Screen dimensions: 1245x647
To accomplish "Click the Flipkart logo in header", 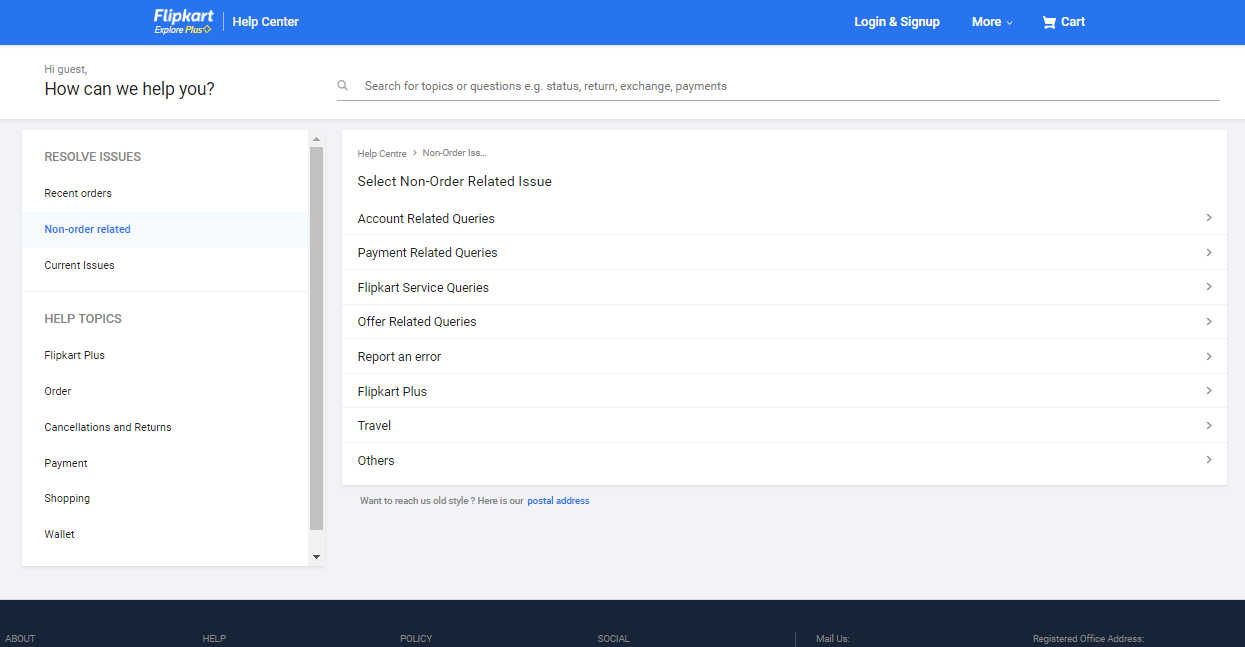I will 183,22.
